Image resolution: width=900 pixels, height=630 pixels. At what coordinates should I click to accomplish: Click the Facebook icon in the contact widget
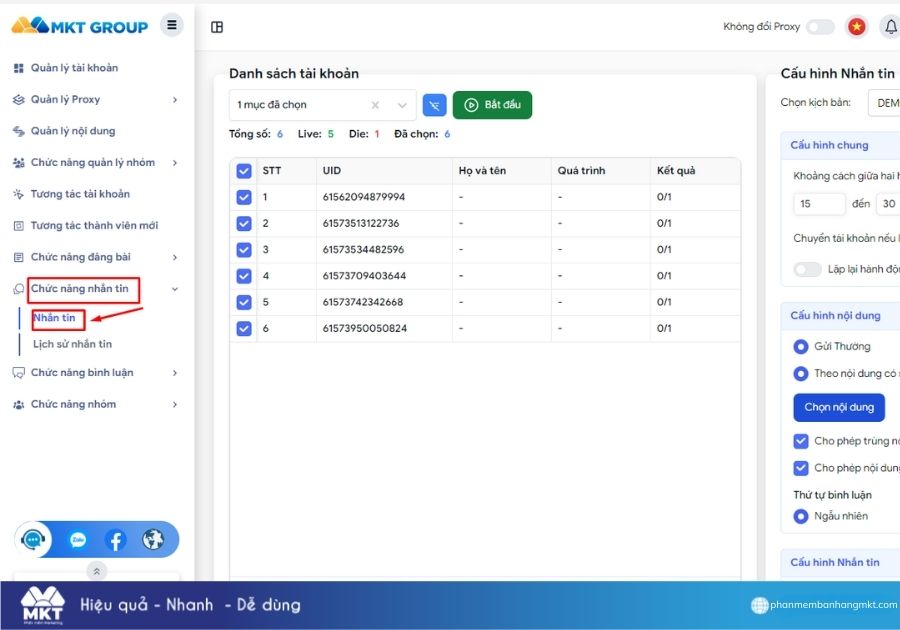click(116, 539)
